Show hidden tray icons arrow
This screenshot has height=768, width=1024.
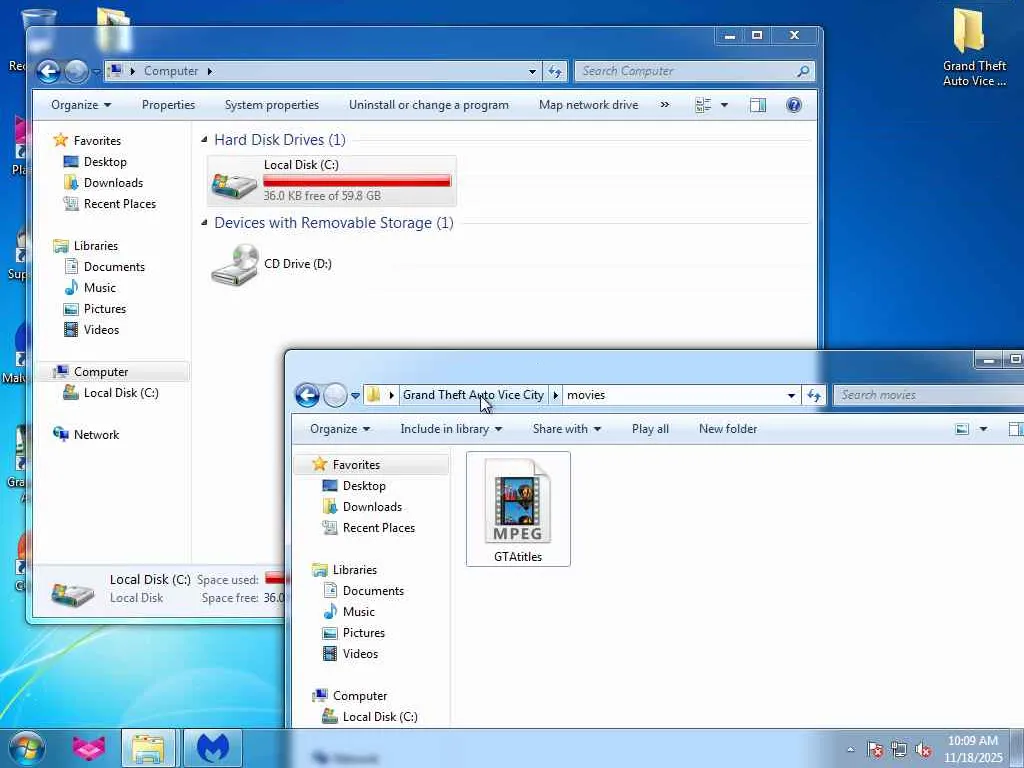850,749
